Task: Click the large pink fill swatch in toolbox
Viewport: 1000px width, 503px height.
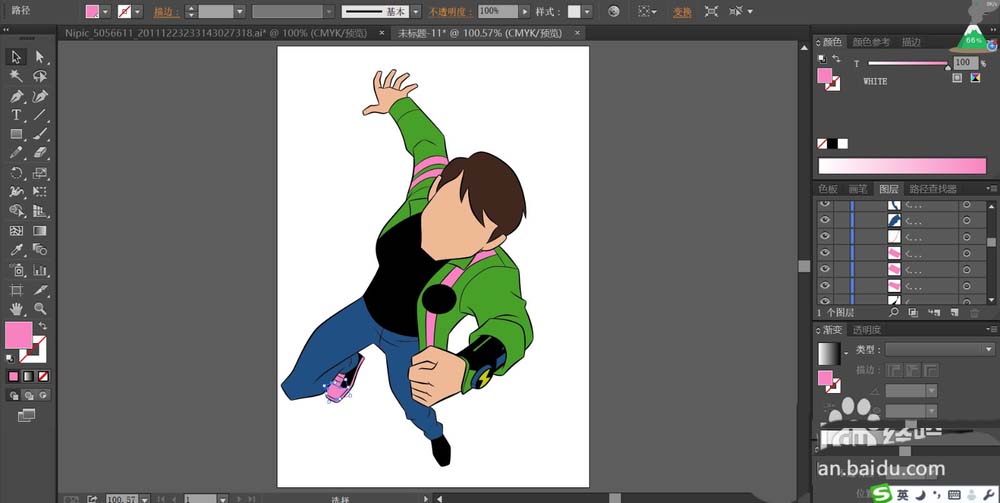Action: (18, 335)
